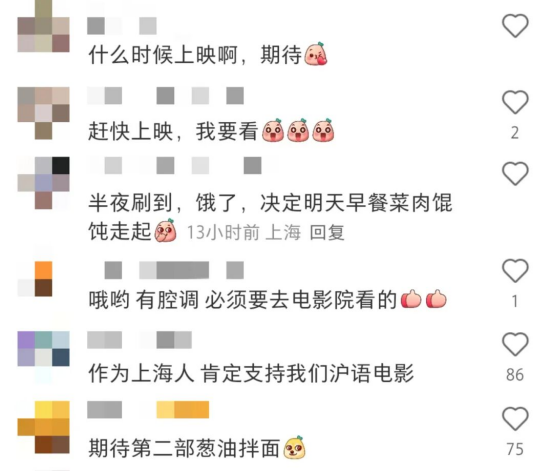553x471 pixels.
Task: Click 回复 to reply to the 13小时前 comment
Action: pyautogui.click(x=327, y=233)
